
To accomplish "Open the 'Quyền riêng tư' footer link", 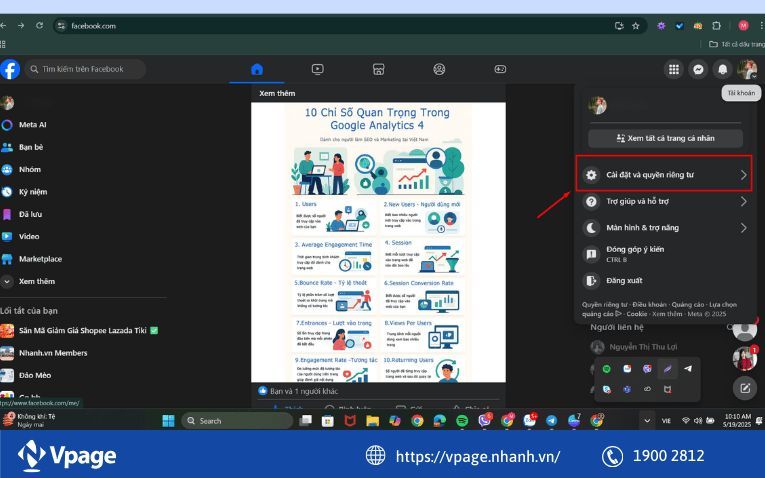I will pos(604,304).
